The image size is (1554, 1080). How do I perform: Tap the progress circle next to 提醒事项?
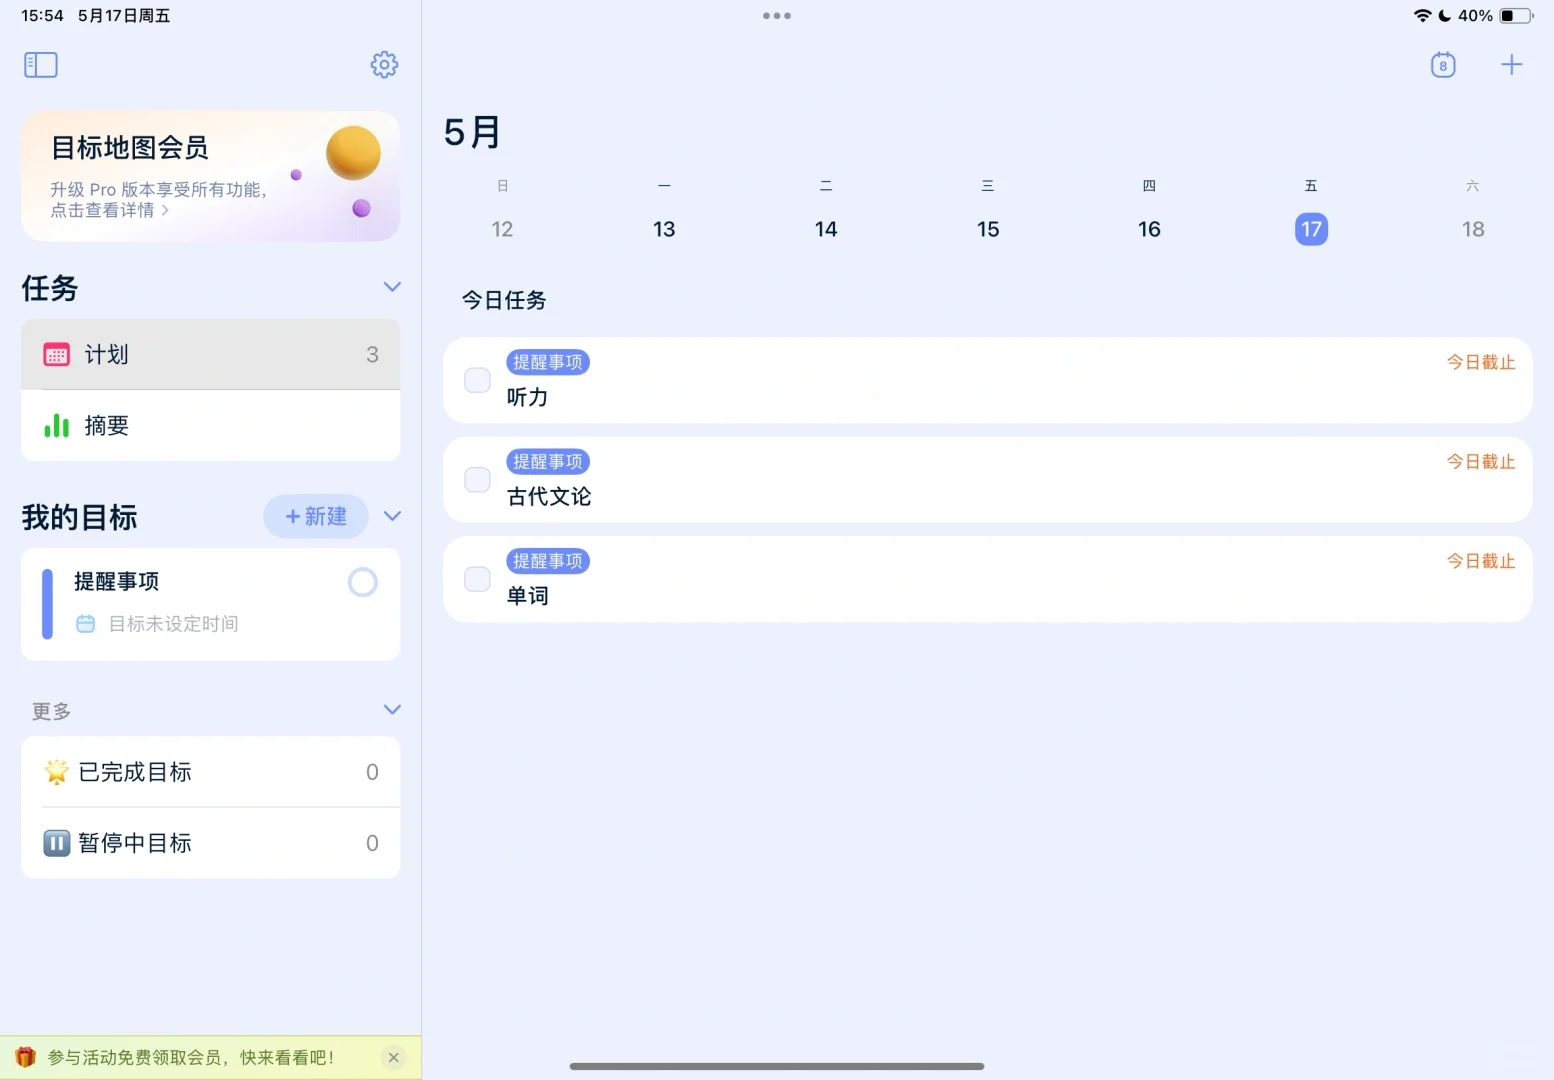pos(362,582)
